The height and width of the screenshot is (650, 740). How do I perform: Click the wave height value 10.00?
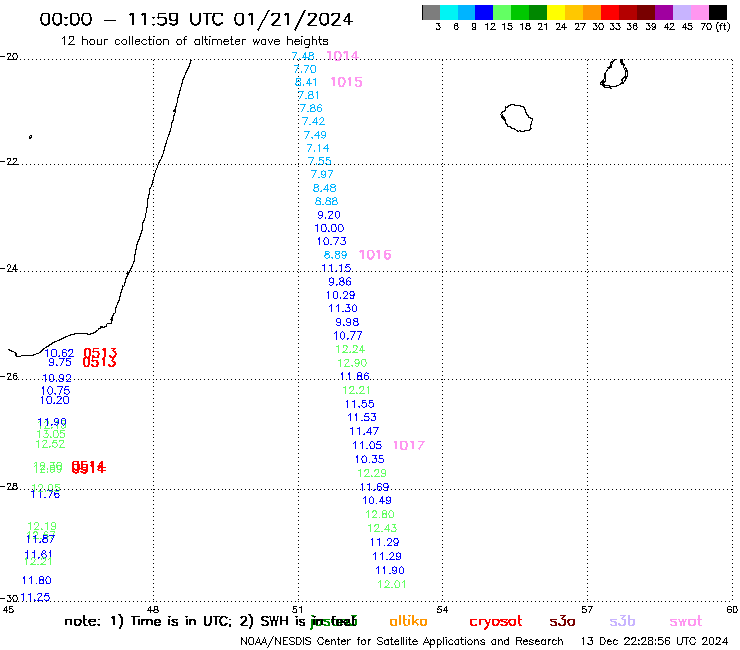coord(329,228)
